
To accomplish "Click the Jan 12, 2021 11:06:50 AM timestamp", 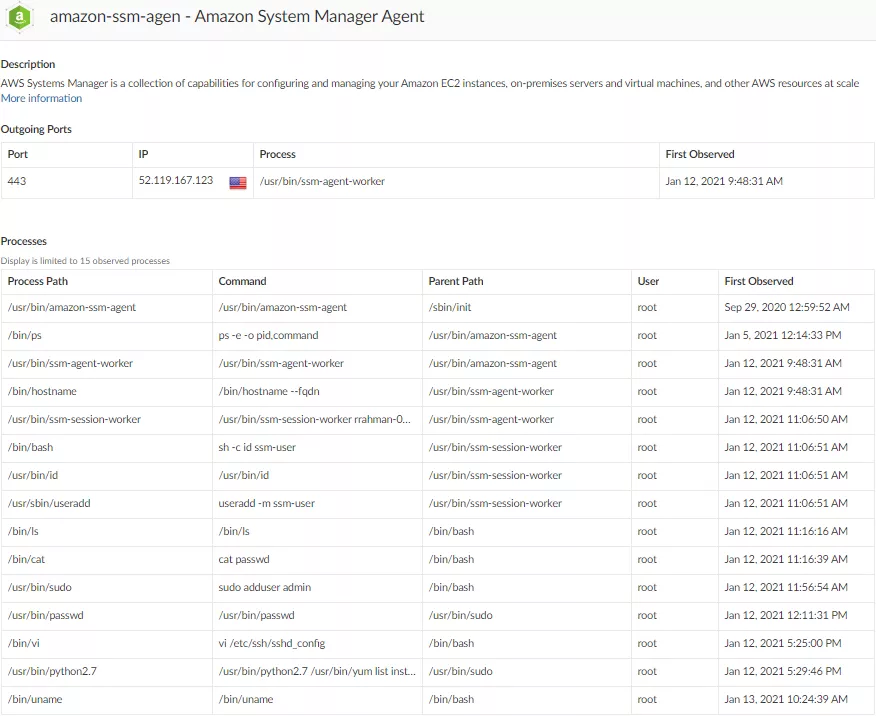I will pyautogui.click(x=785, y=419).
